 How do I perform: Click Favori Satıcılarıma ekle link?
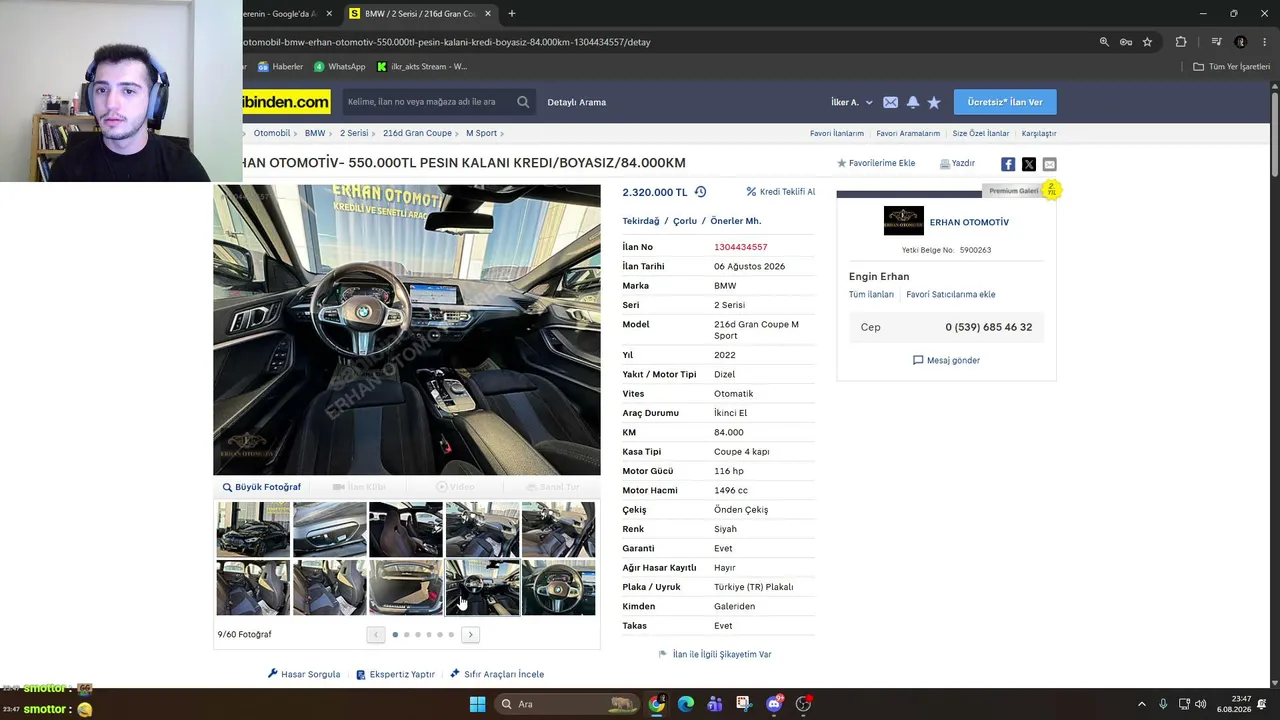pos(951,295)
